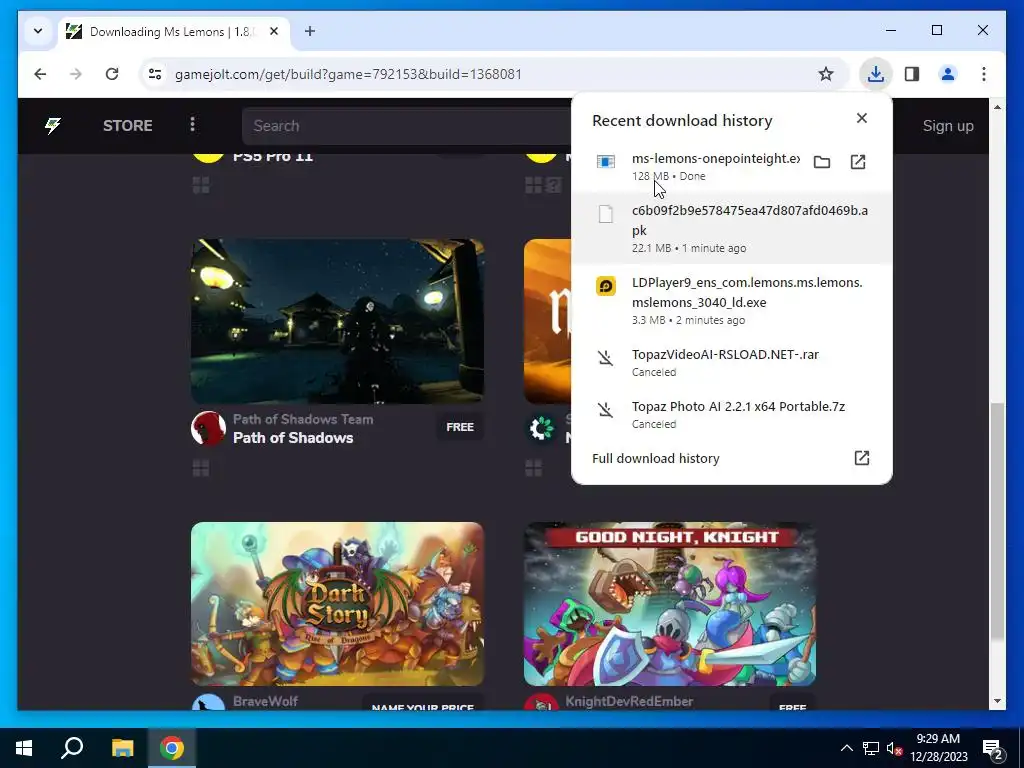Screen dimensions: 1024x768
Task: Click the LDPlayer9 file icon
Action: tap(605, 286)
